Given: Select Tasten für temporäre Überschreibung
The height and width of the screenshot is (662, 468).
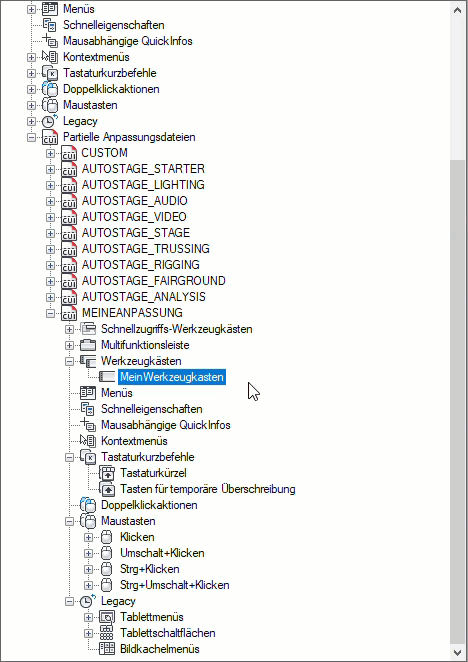Looking at the screenshot, I should tap(207, 489).
